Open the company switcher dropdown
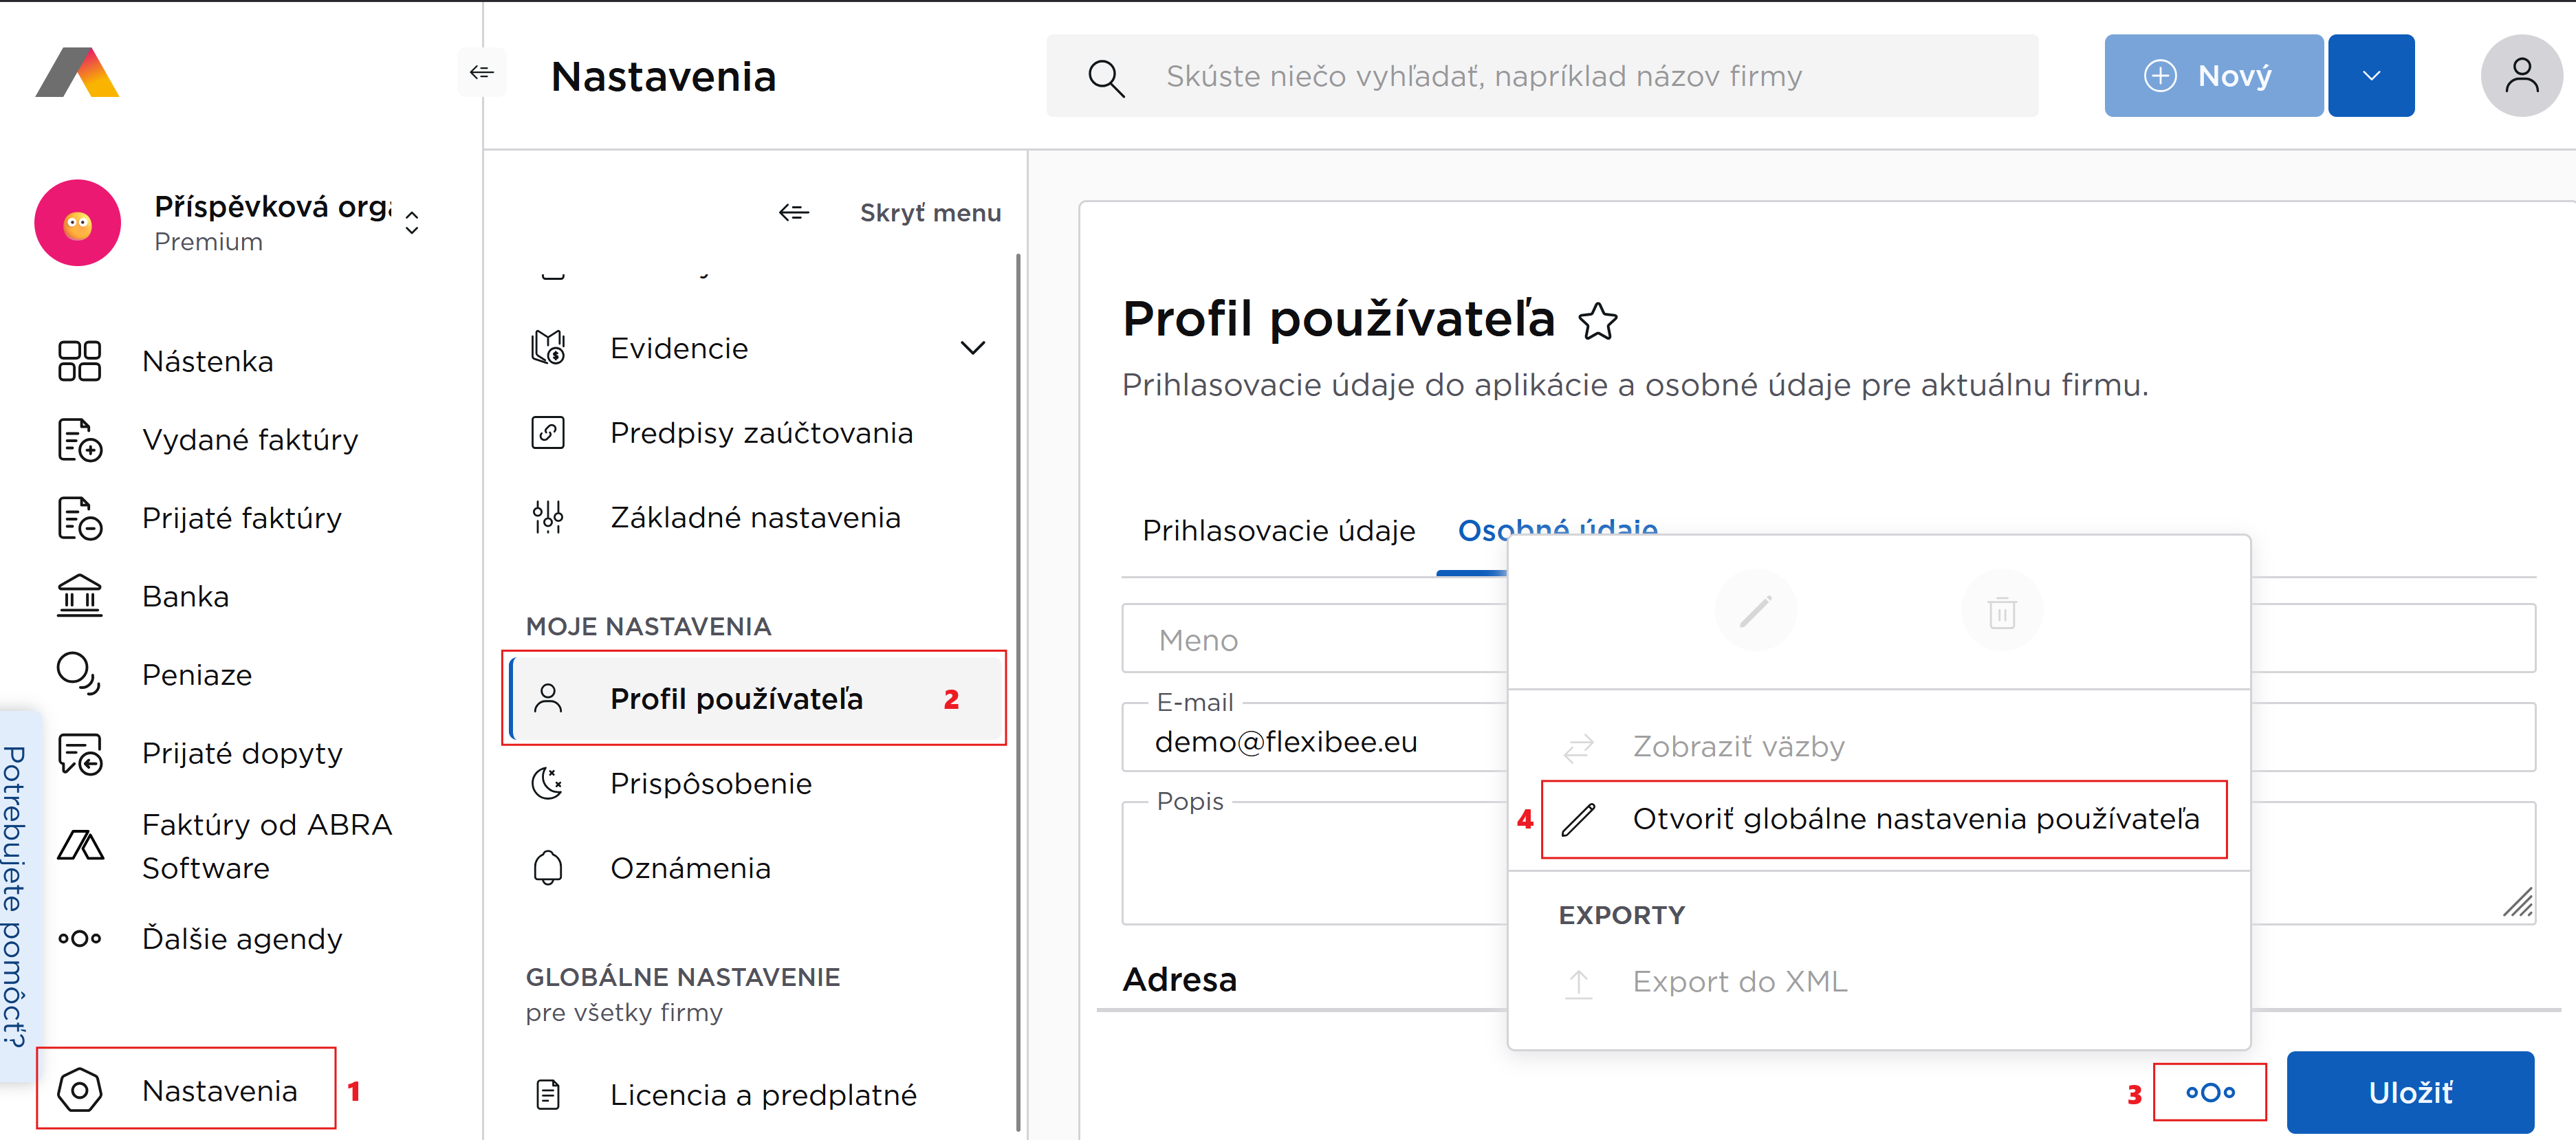Image resolution: width=2576 pixels, height=1140 pixels. click(x=412, y=222)
